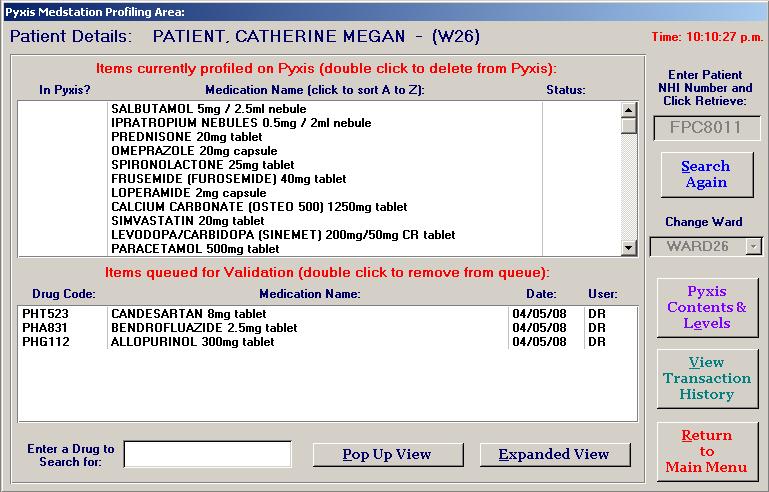Click drug code PHG112

click(46, 342)
